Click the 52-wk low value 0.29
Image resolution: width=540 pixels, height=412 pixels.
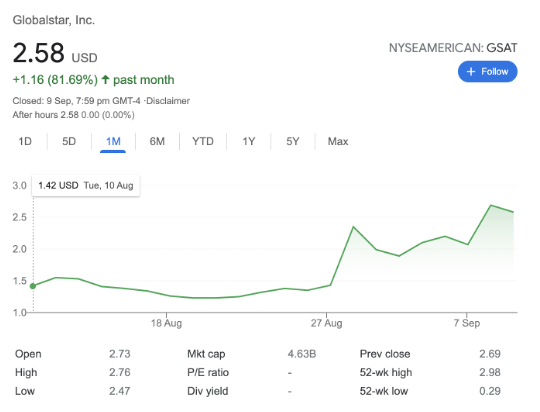click(x=490, y=391)
